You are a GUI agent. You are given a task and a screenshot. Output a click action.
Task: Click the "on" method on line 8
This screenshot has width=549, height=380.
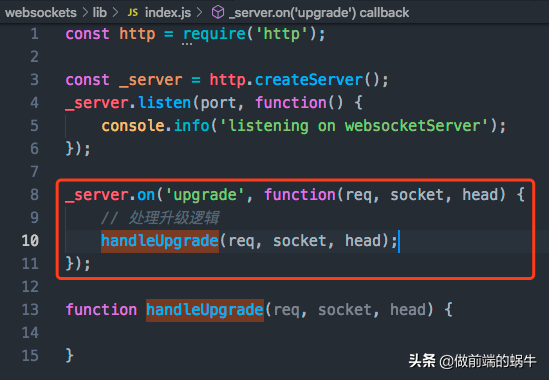(x=146, y=195)
